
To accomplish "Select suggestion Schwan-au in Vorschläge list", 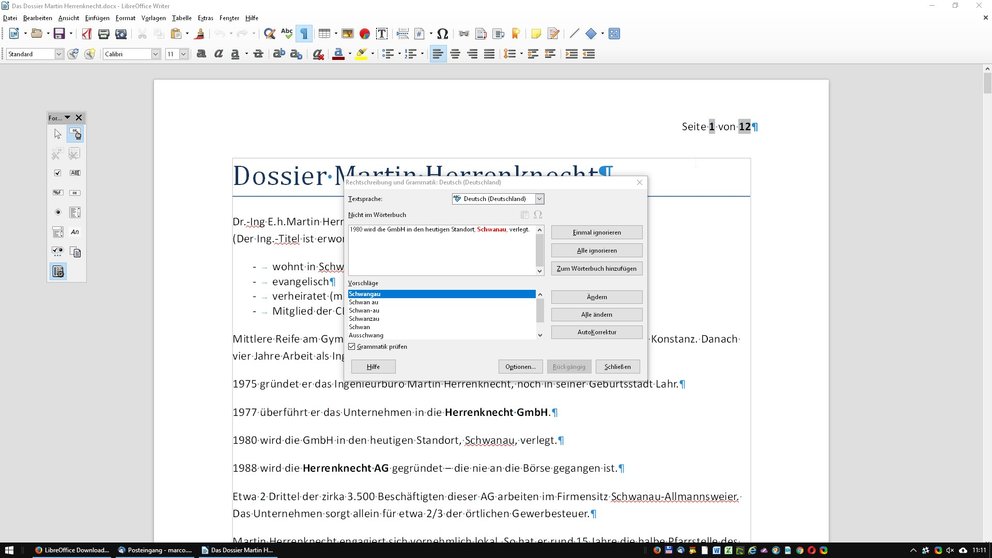I will 364,311.
